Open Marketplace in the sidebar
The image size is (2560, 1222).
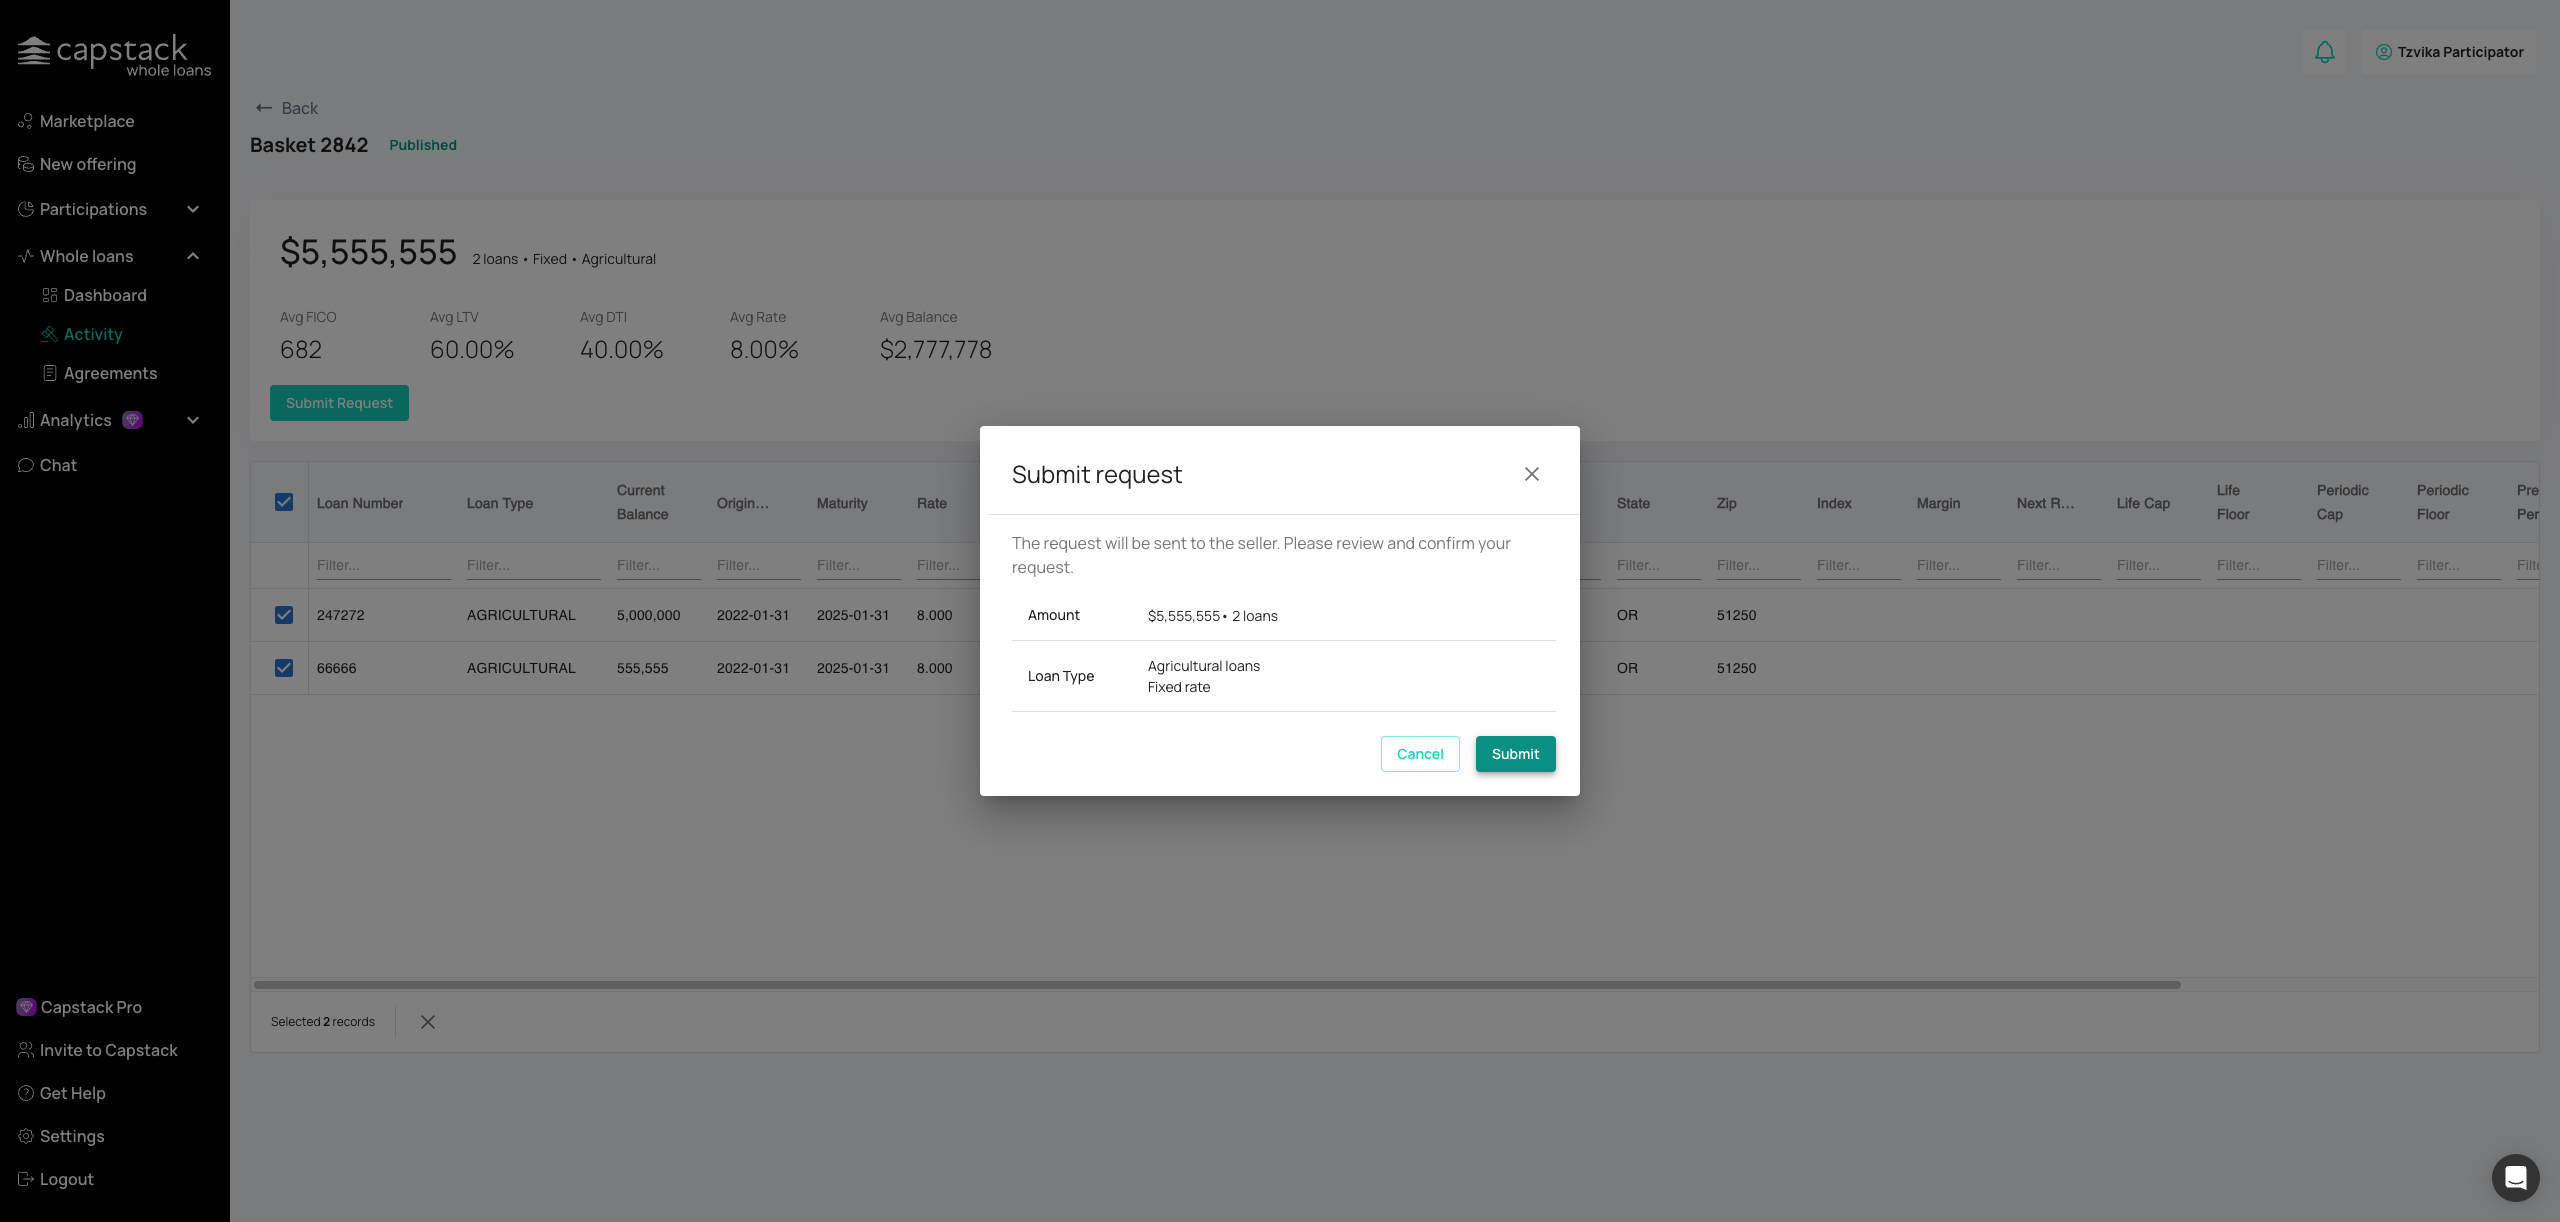(x=87, y=121)
